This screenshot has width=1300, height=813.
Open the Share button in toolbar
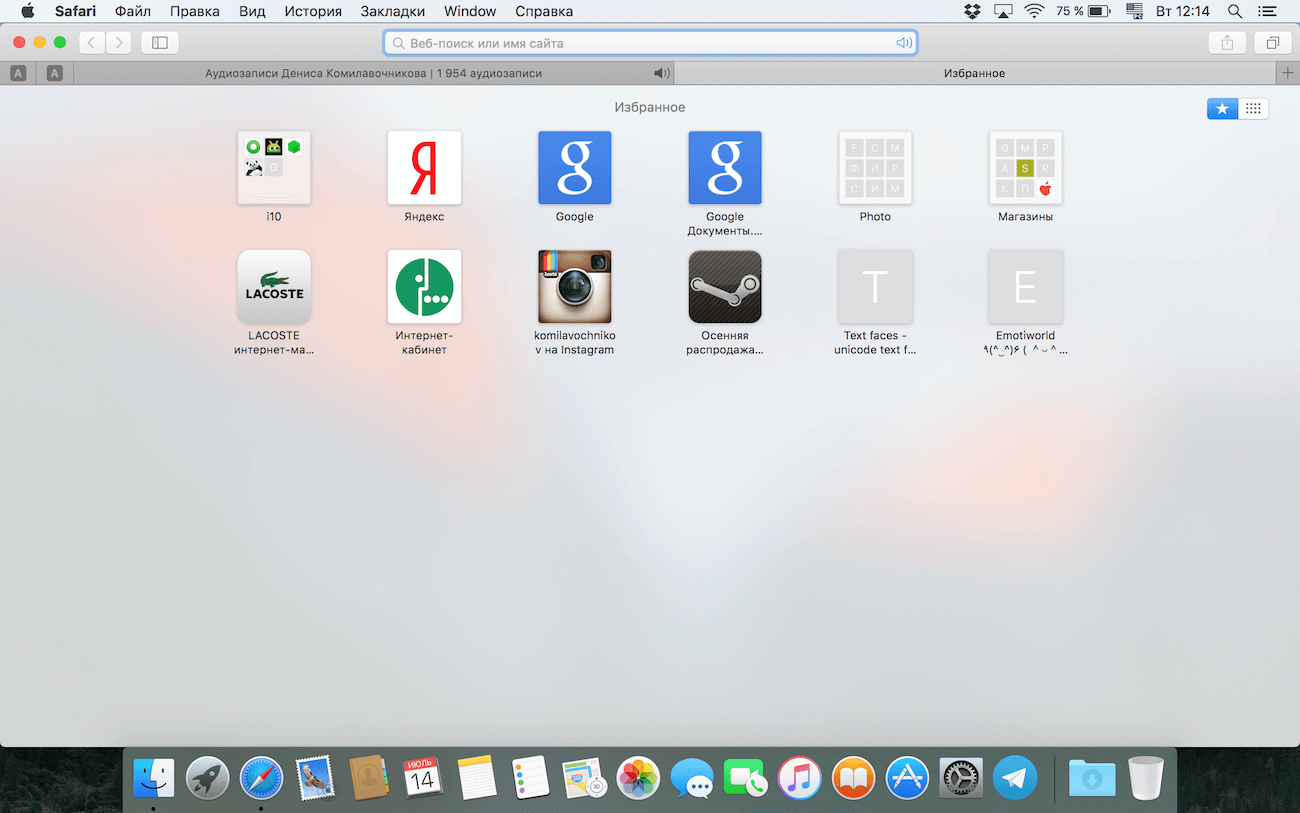[1227, 43]
